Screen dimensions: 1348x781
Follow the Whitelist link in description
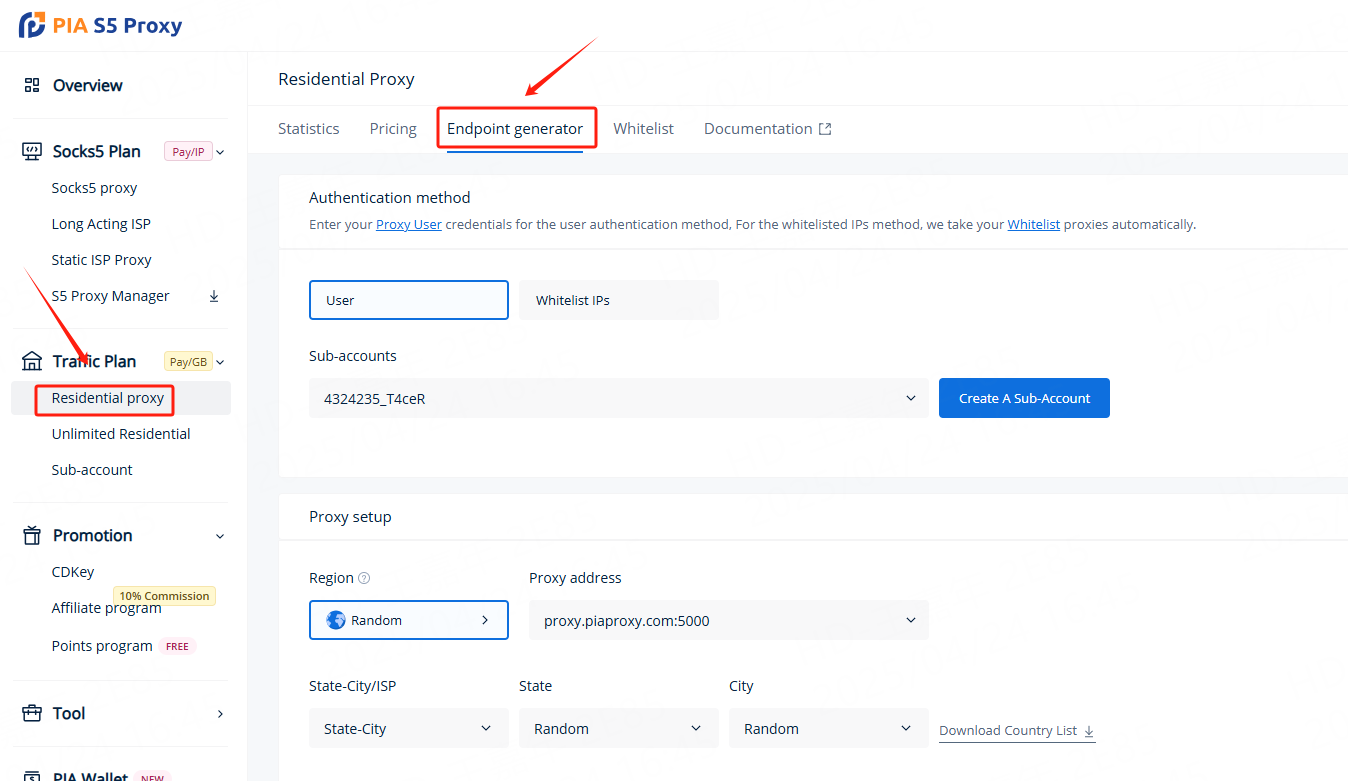click(1034, 225)
